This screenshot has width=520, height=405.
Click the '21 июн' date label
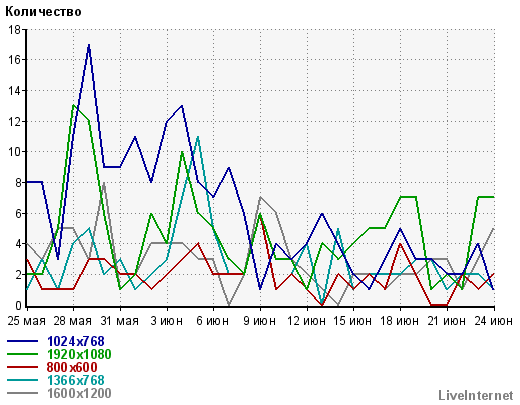click(447, 321)
